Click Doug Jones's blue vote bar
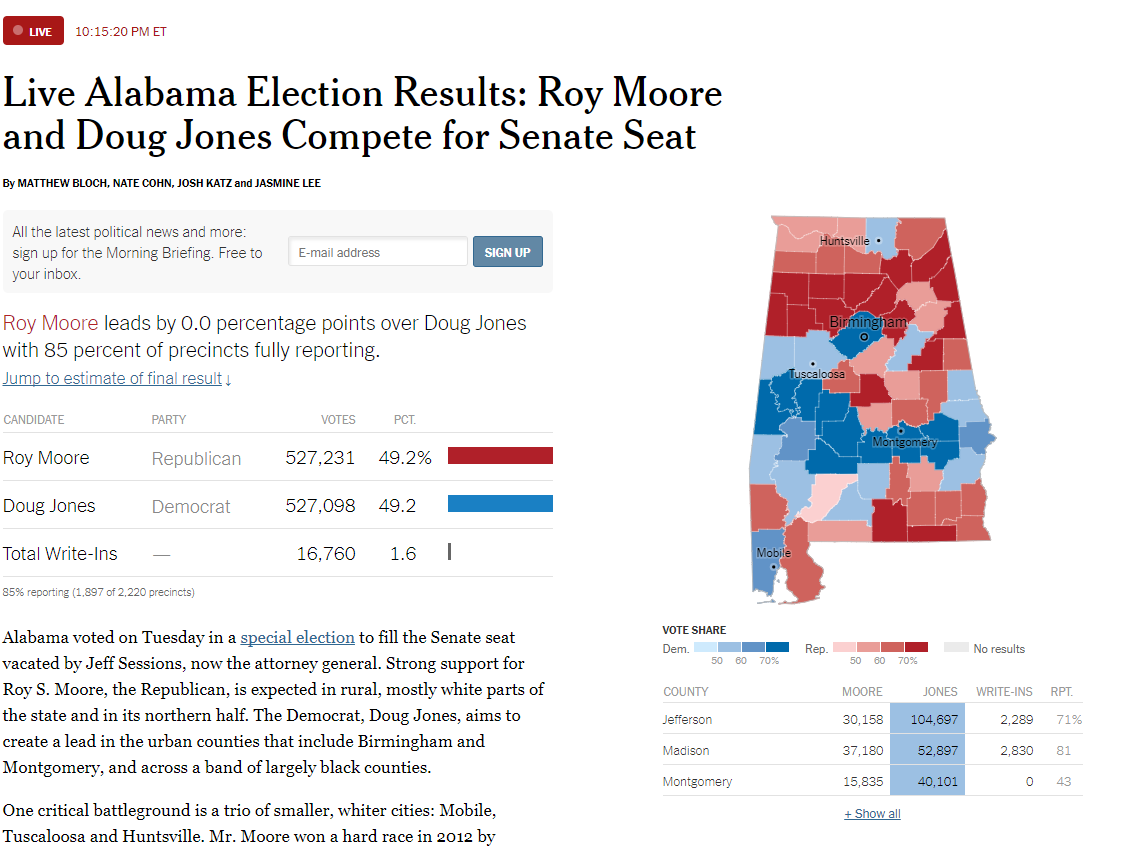 500,503
